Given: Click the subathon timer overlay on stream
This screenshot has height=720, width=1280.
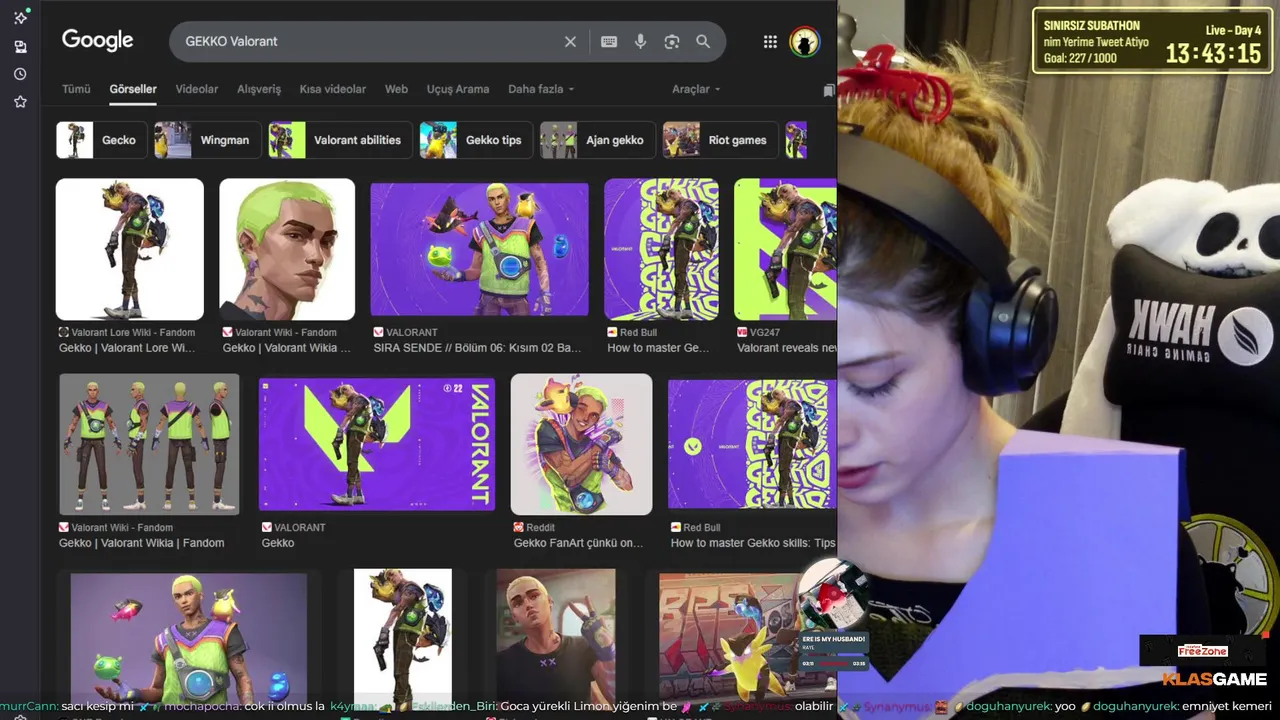Looking at the screenshot, I should tap(1152, 41).
